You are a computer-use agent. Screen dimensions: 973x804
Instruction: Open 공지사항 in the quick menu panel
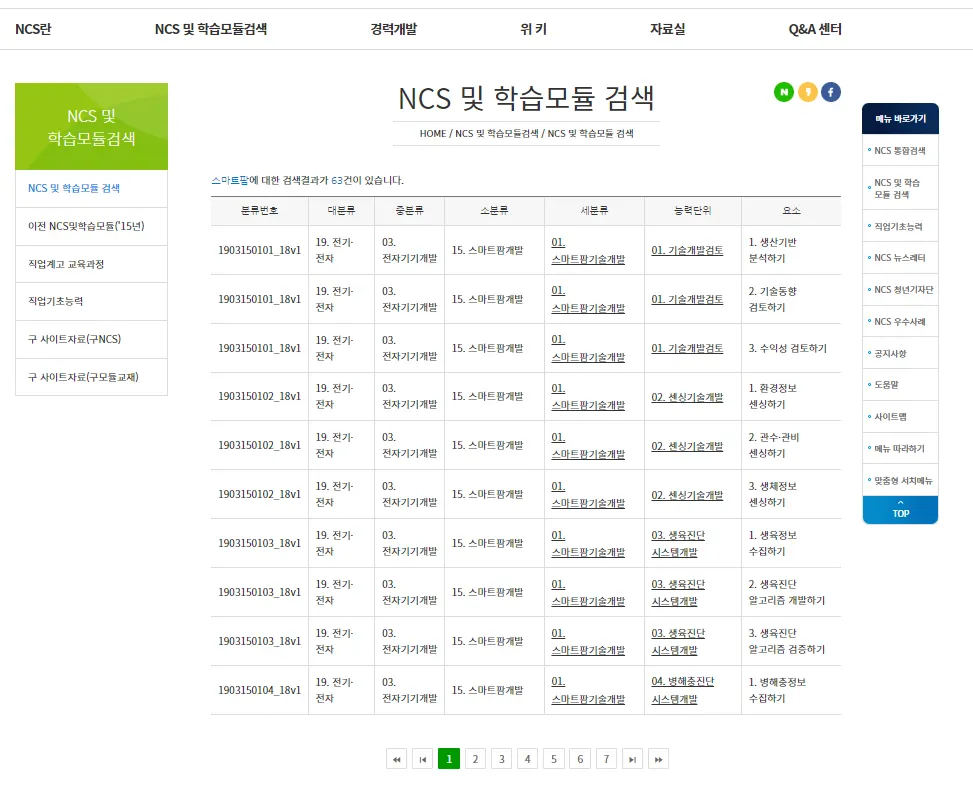pyautogui.click(x=889, y=353)
